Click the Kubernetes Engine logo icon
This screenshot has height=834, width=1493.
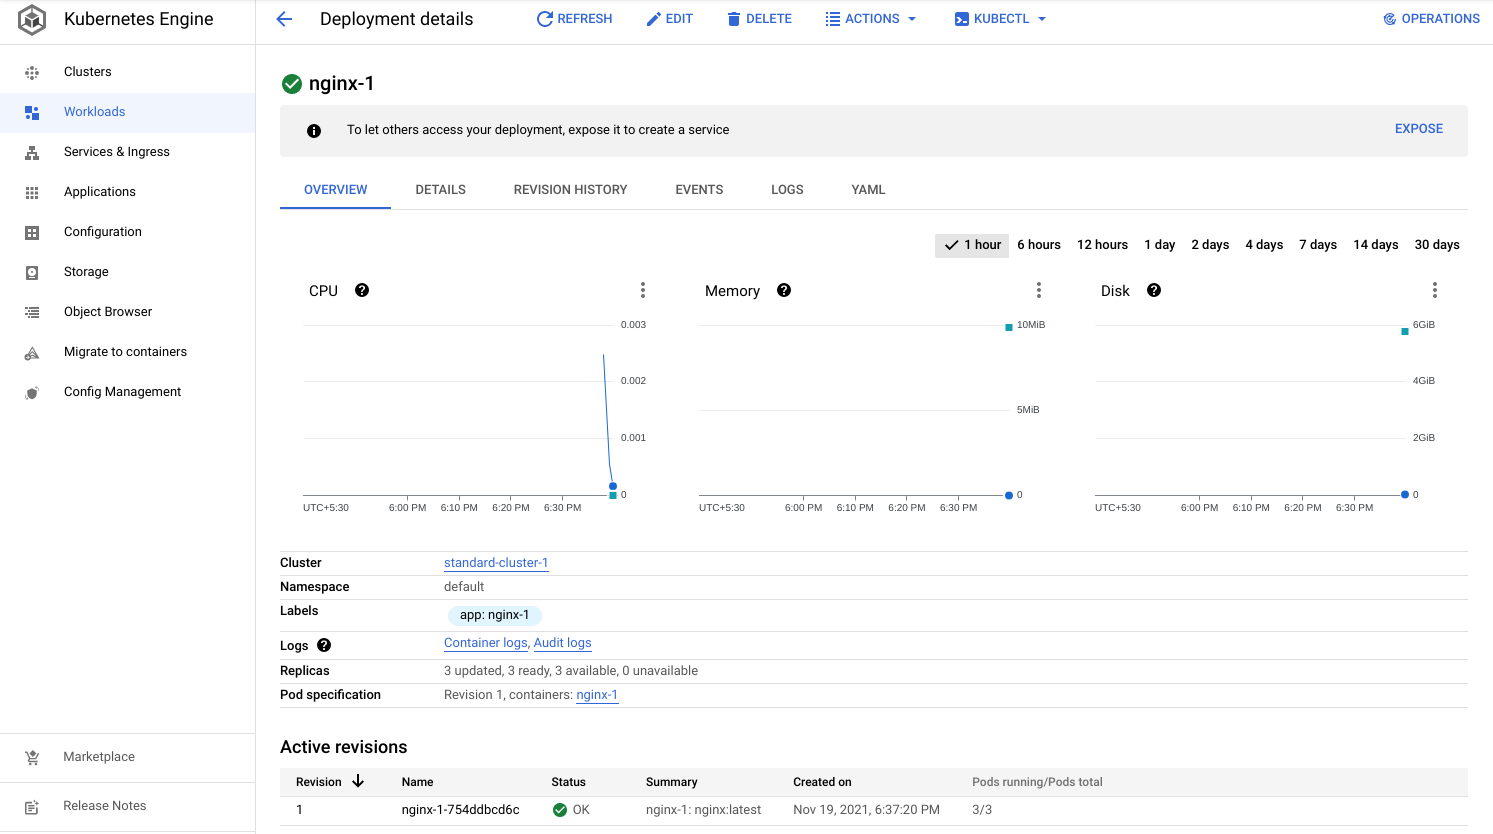pos(32,19)
